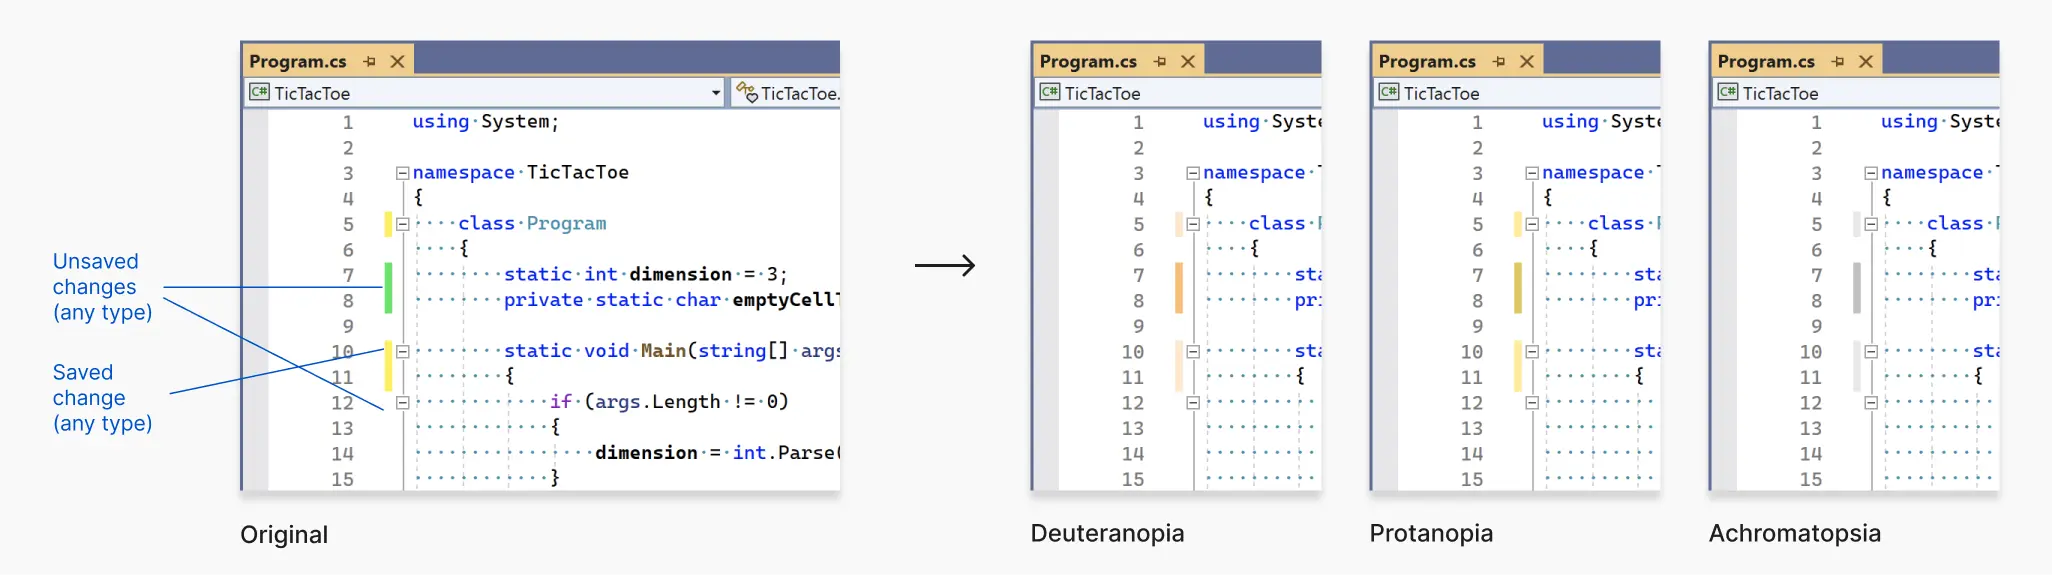Click 'emptyCell' declaration line in Original
The width and height of the screenshot is (2052, 575).
(672, 300)
